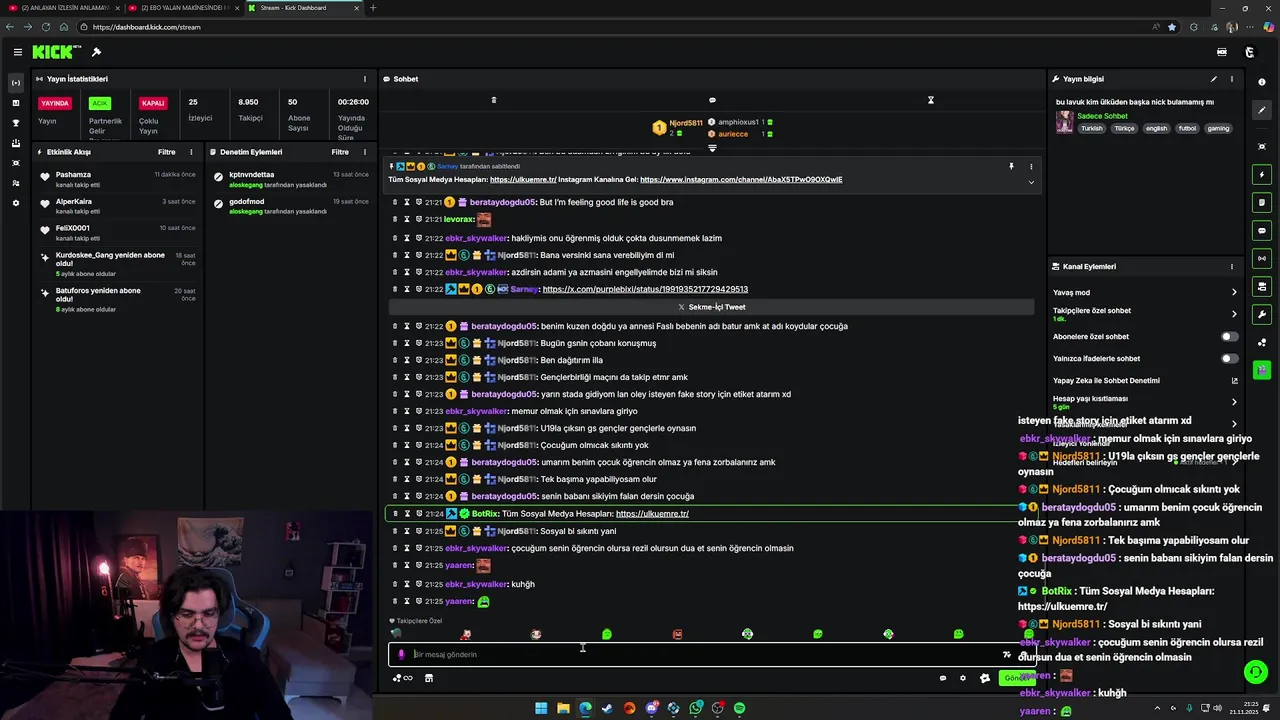Open the Takipçilere özel sohbet option
The image size is (1280, 720).
(x=1146, y=314)
